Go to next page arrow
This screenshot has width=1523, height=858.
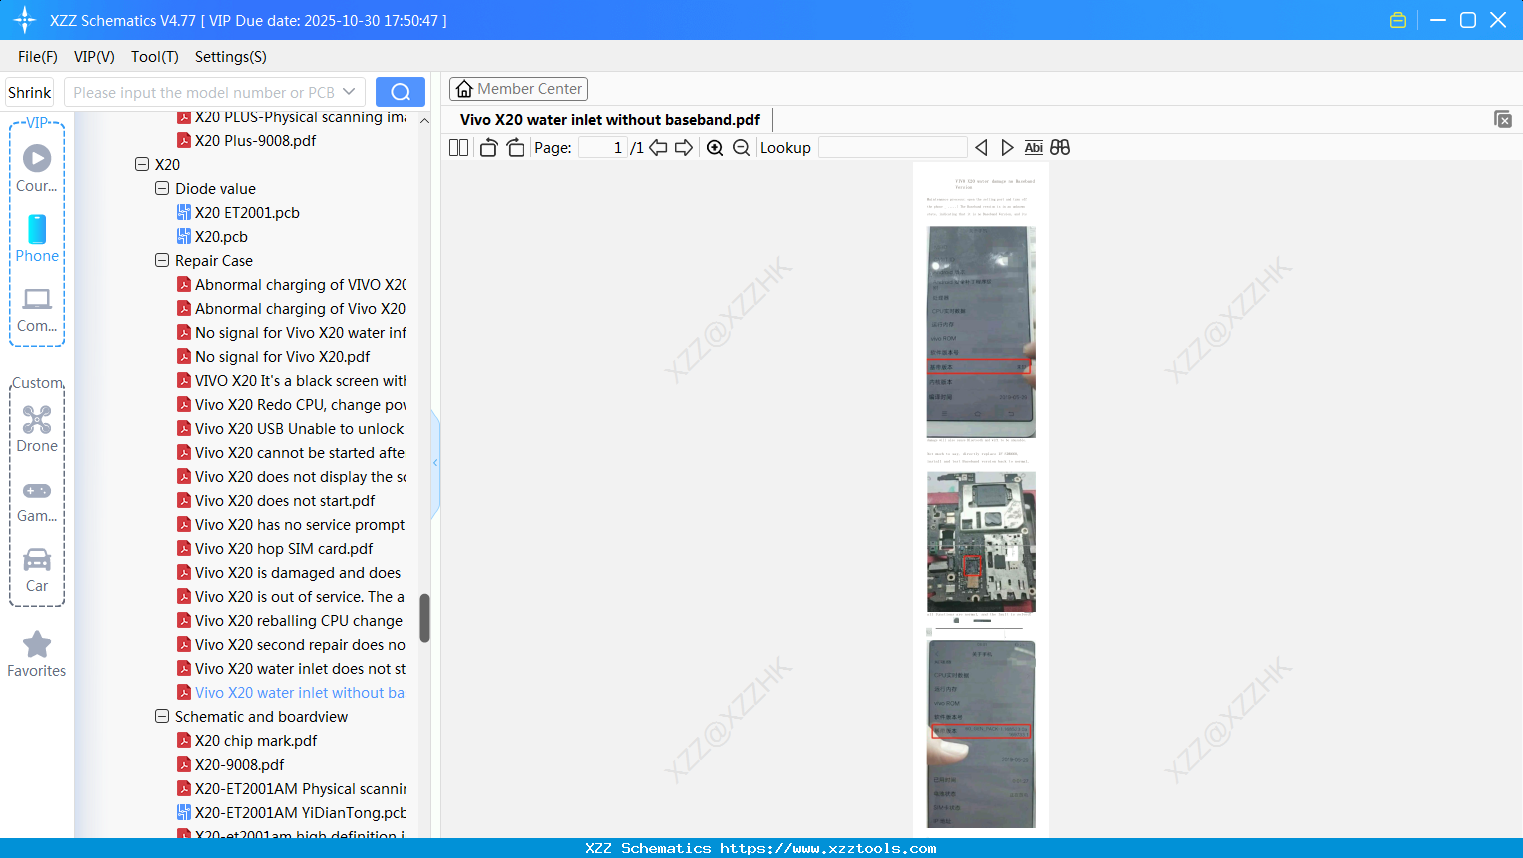pyautogui.click(x=684, y=148)
